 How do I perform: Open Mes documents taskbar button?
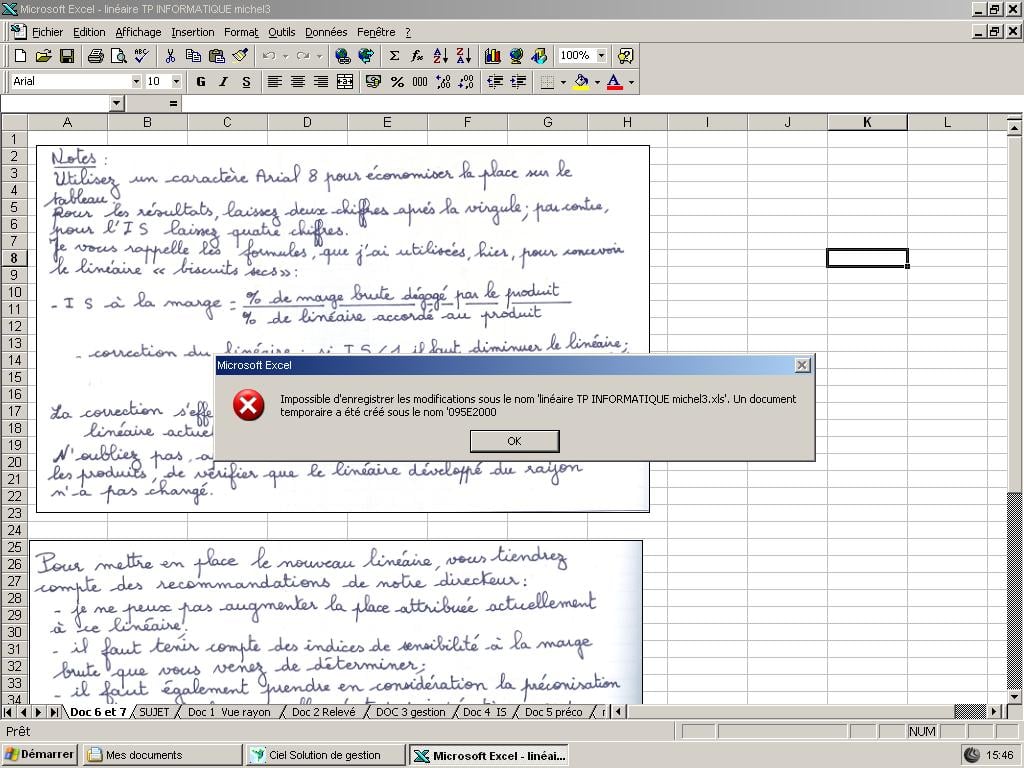point(163,755)
